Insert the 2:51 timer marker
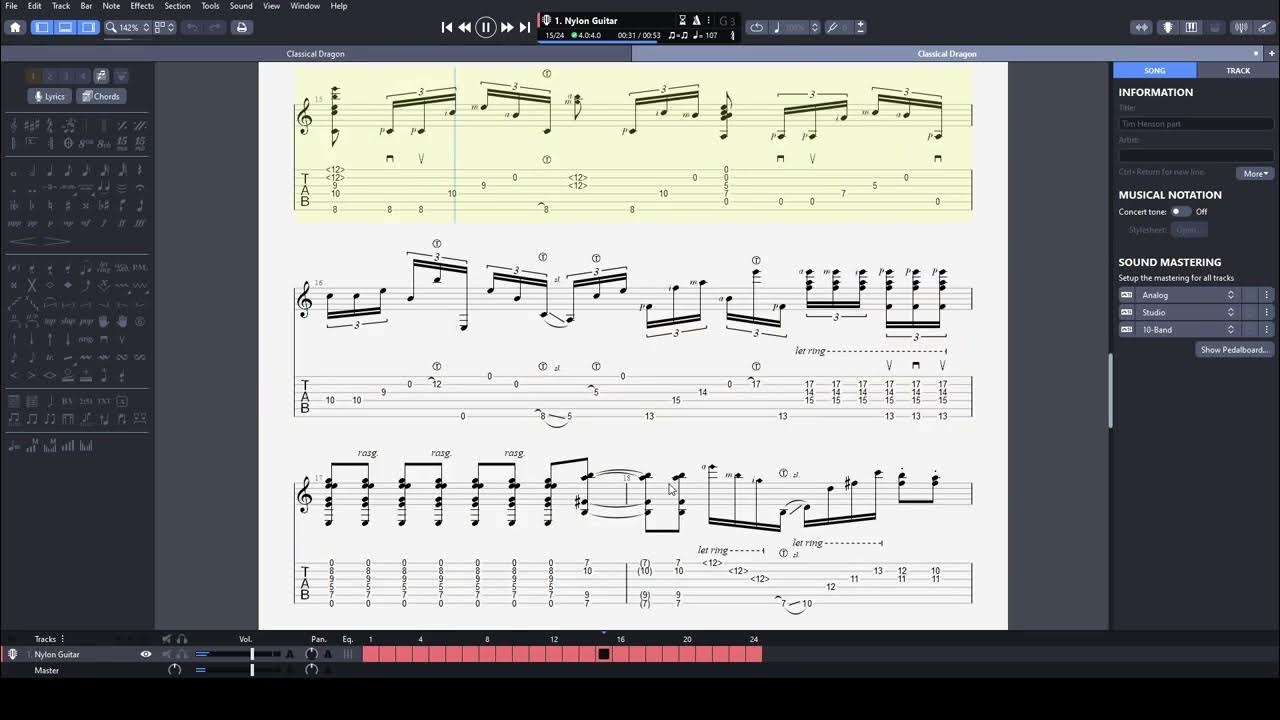This screenshot has width=1280, height=720. tap(87, 401)
